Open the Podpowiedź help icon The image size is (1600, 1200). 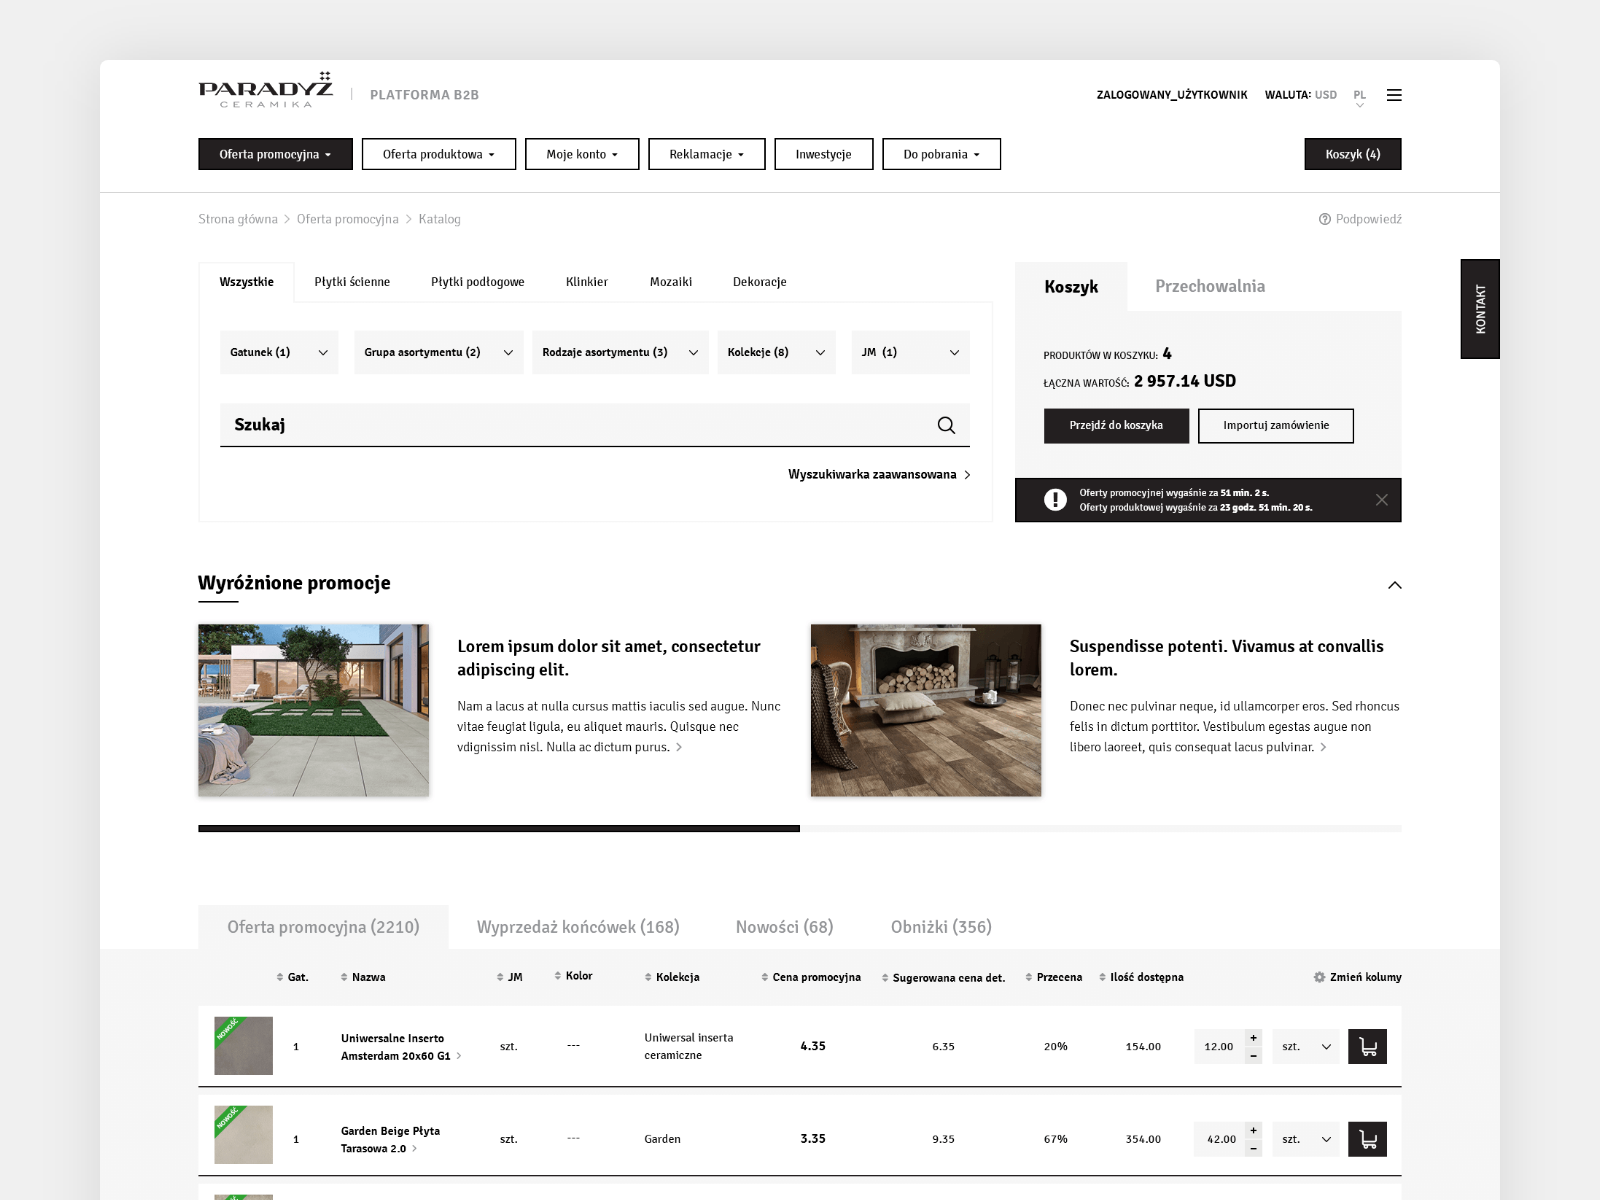[1325, 219]
